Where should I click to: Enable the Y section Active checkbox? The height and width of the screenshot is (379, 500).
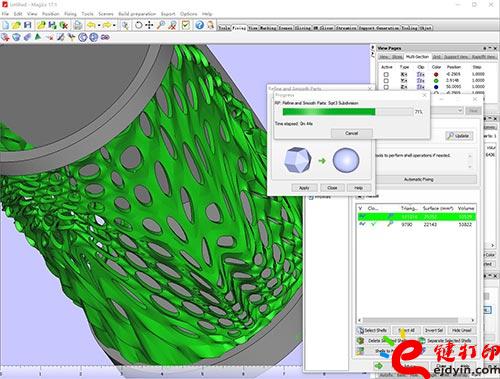[386, 81]
